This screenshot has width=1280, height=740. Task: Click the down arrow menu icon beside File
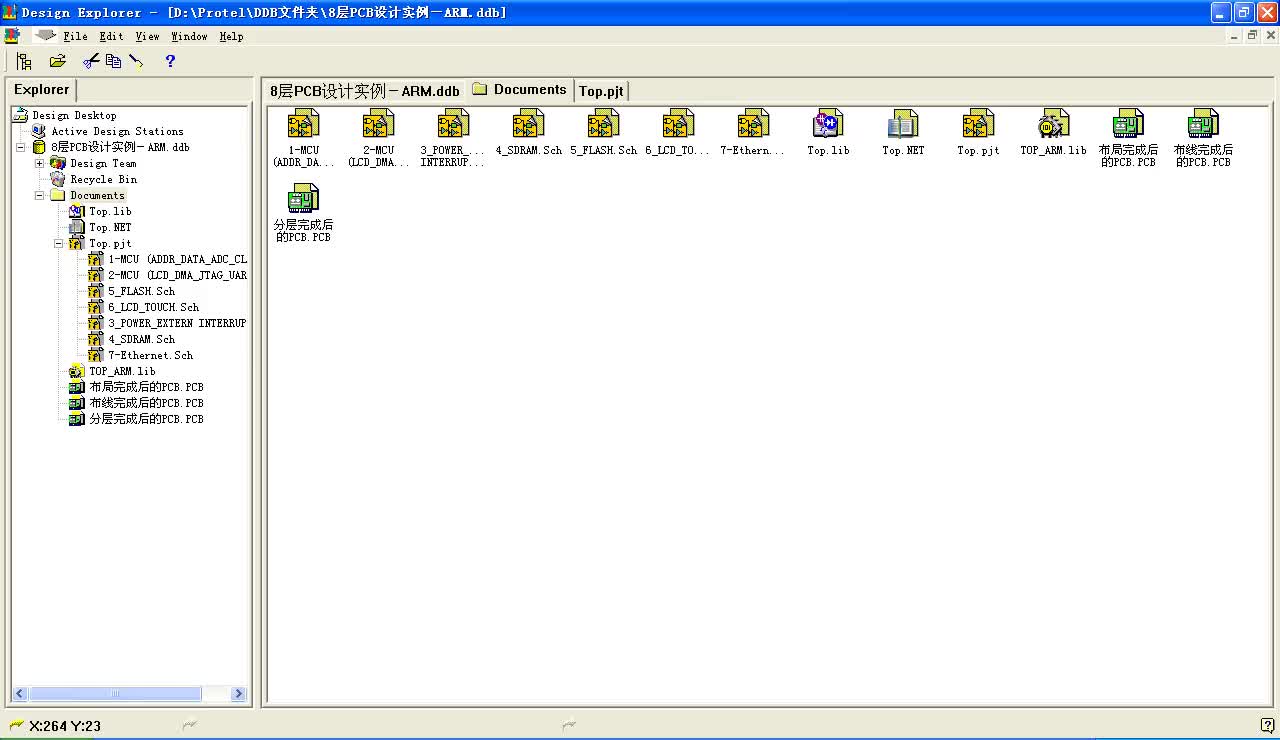click(x=45, y=35)
